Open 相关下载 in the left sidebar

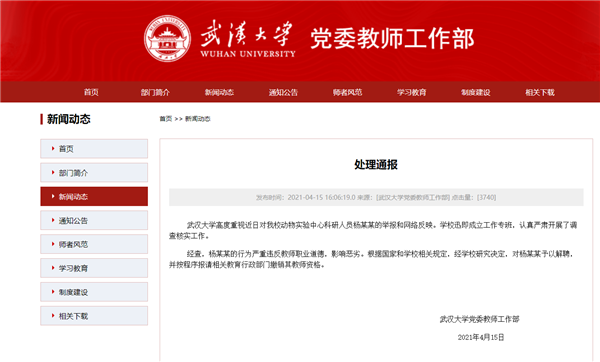click(94, 316)
